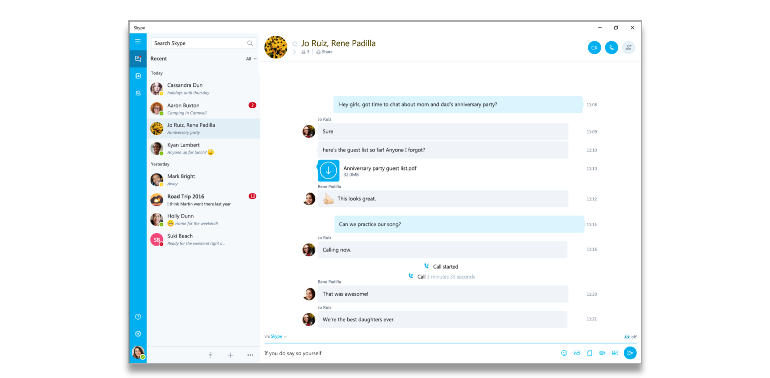
Task: Open Aaron Buxton's conversation
Action: [203, 108]
